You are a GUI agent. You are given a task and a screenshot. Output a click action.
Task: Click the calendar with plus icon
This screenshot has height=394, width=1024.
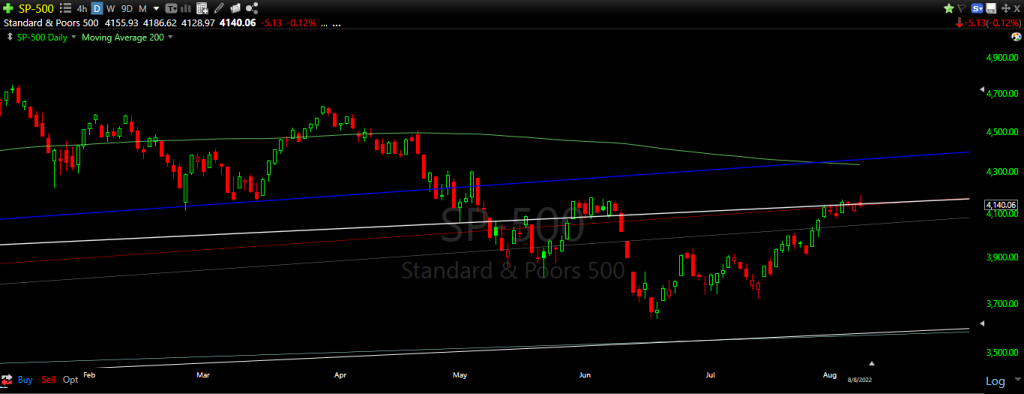coord(202,8)
